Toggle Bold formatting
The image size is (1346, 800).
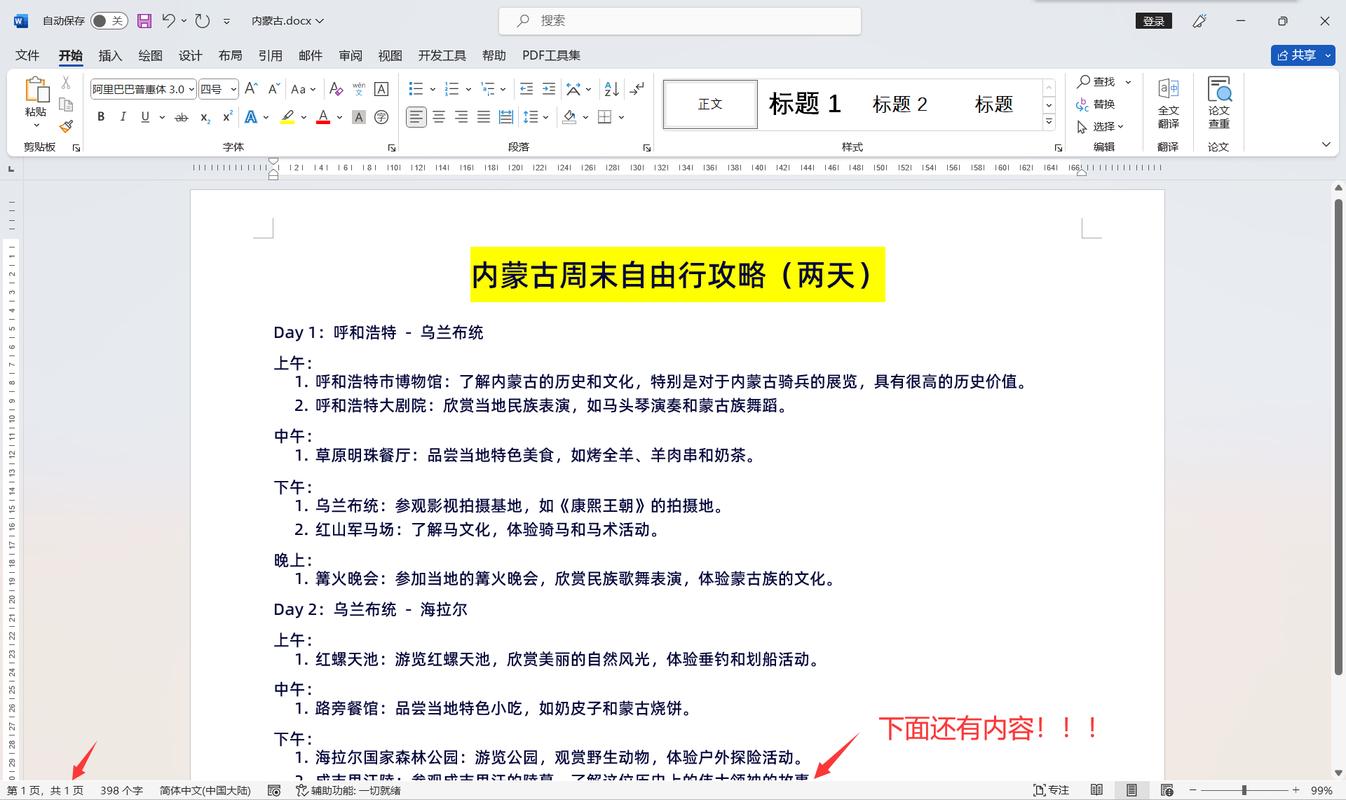click(101, 117)
